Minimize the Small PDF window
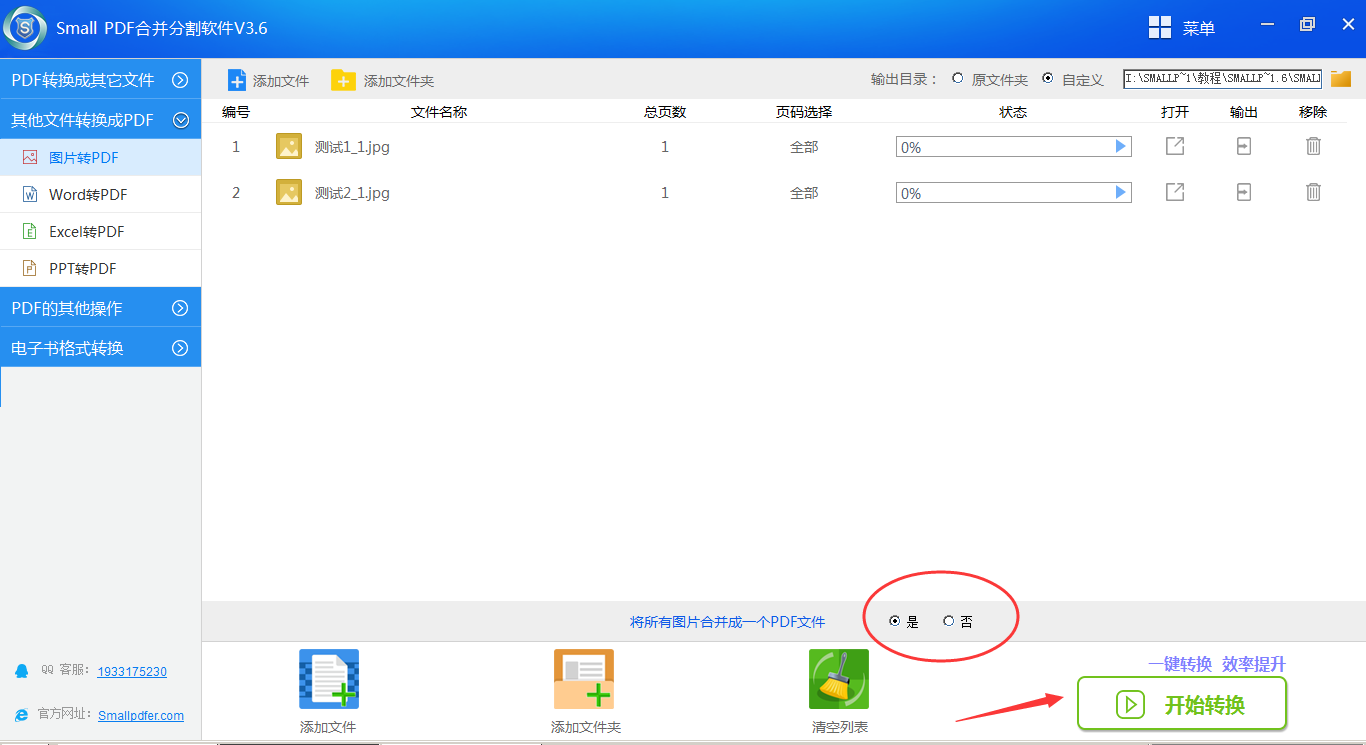Screen dimensions: 1366x745 tap(1268, 25)
